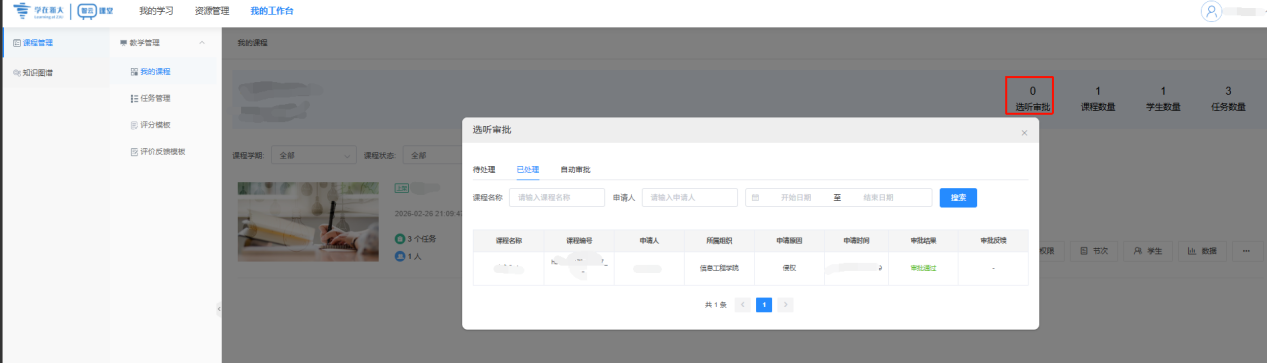This screenshot has height=363, width=1267.
Task: Click the 课程数量 statistic
Action: [x=1098, y=98]
